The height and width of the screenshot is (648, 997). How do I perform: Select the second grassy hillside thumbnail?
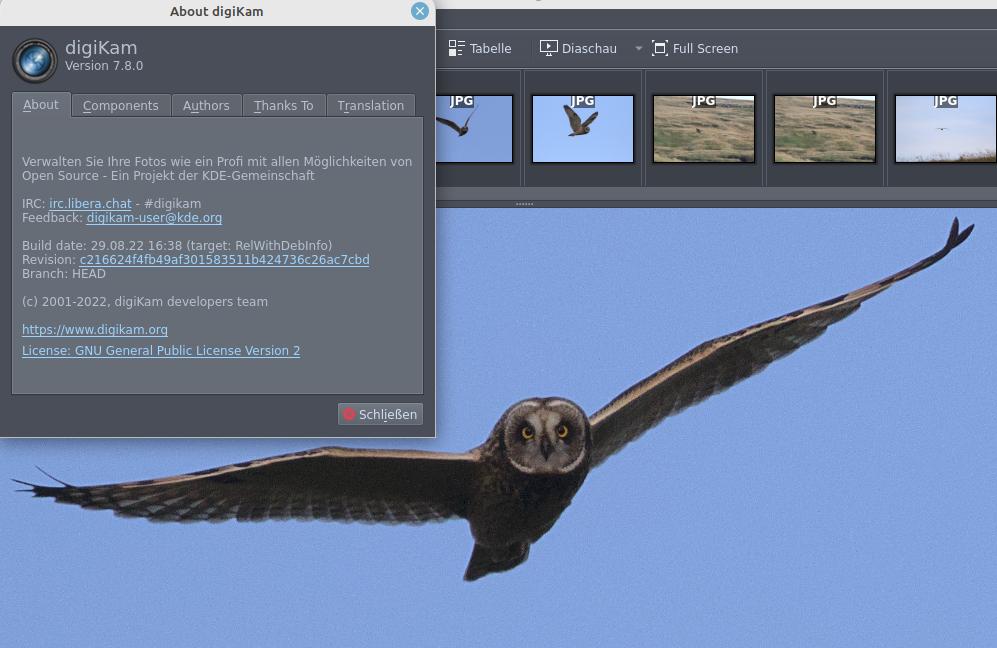click(x=825, y=129)
